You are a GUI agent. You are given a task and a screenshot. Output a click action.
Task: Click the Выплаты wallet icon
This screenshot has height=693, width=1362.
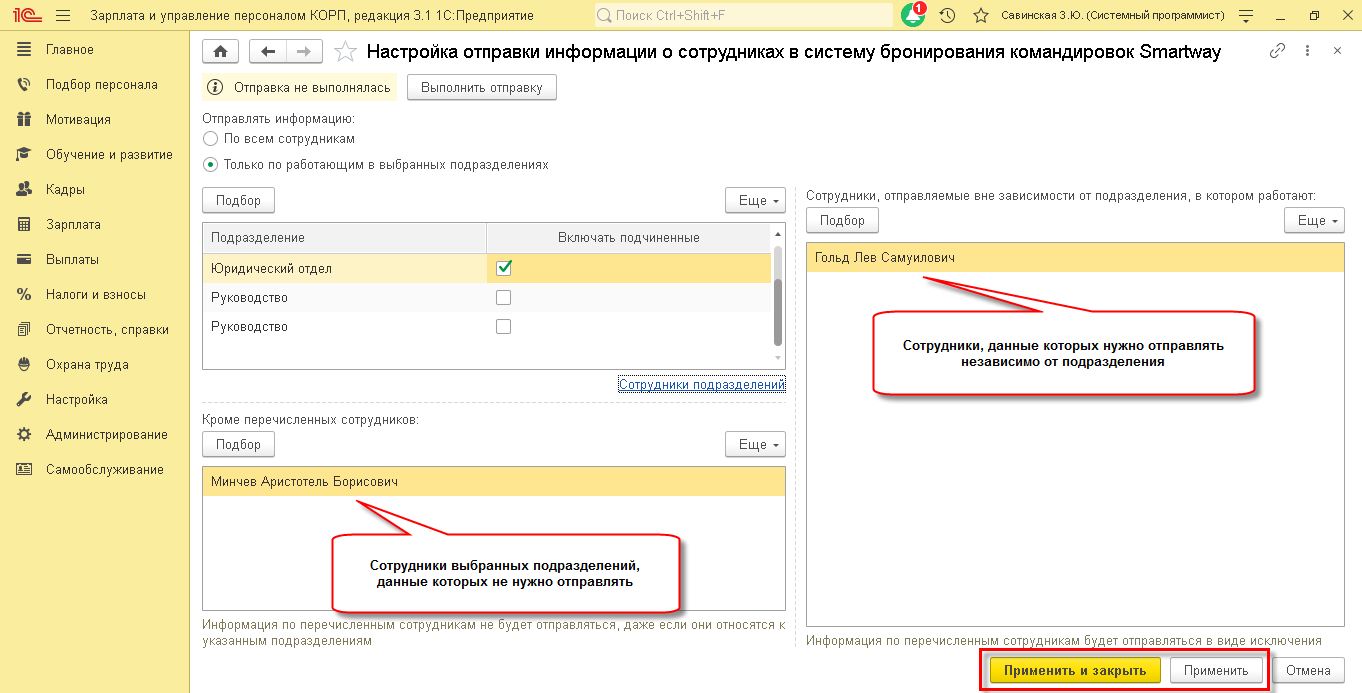tap(25, 260)
